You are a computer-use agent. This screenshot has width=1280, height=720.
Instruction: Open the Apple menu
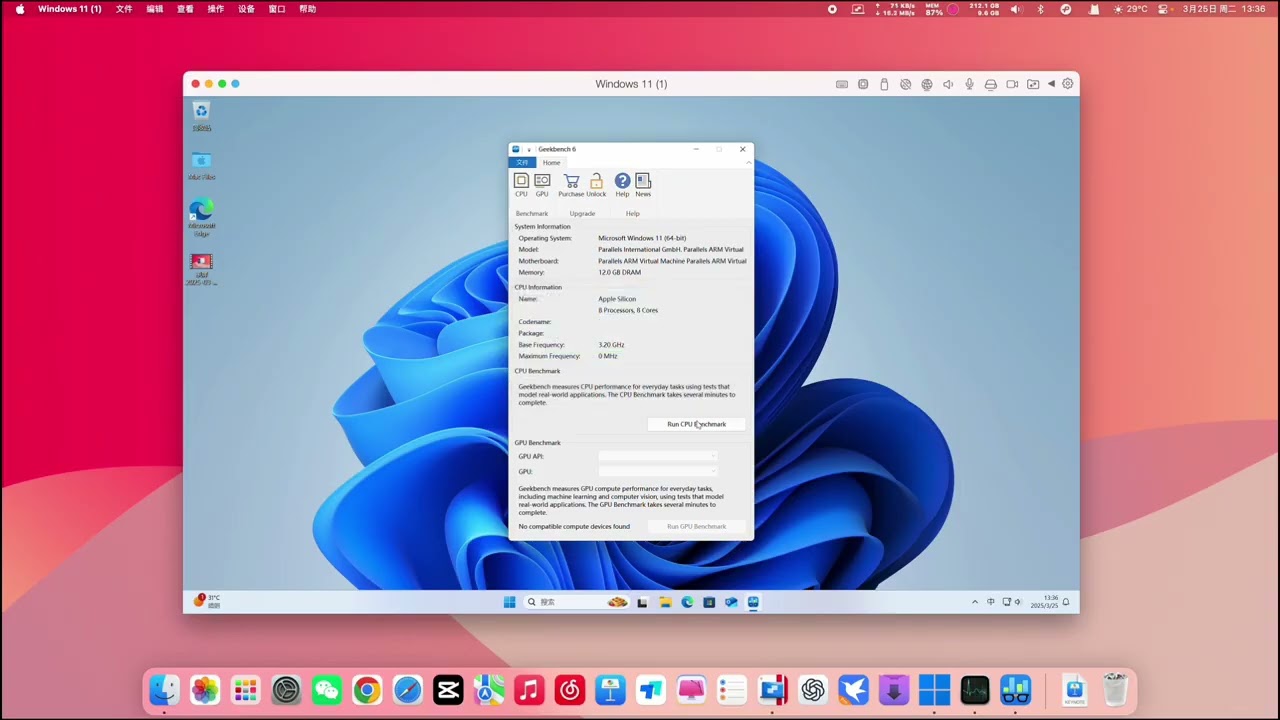[20, 9]
